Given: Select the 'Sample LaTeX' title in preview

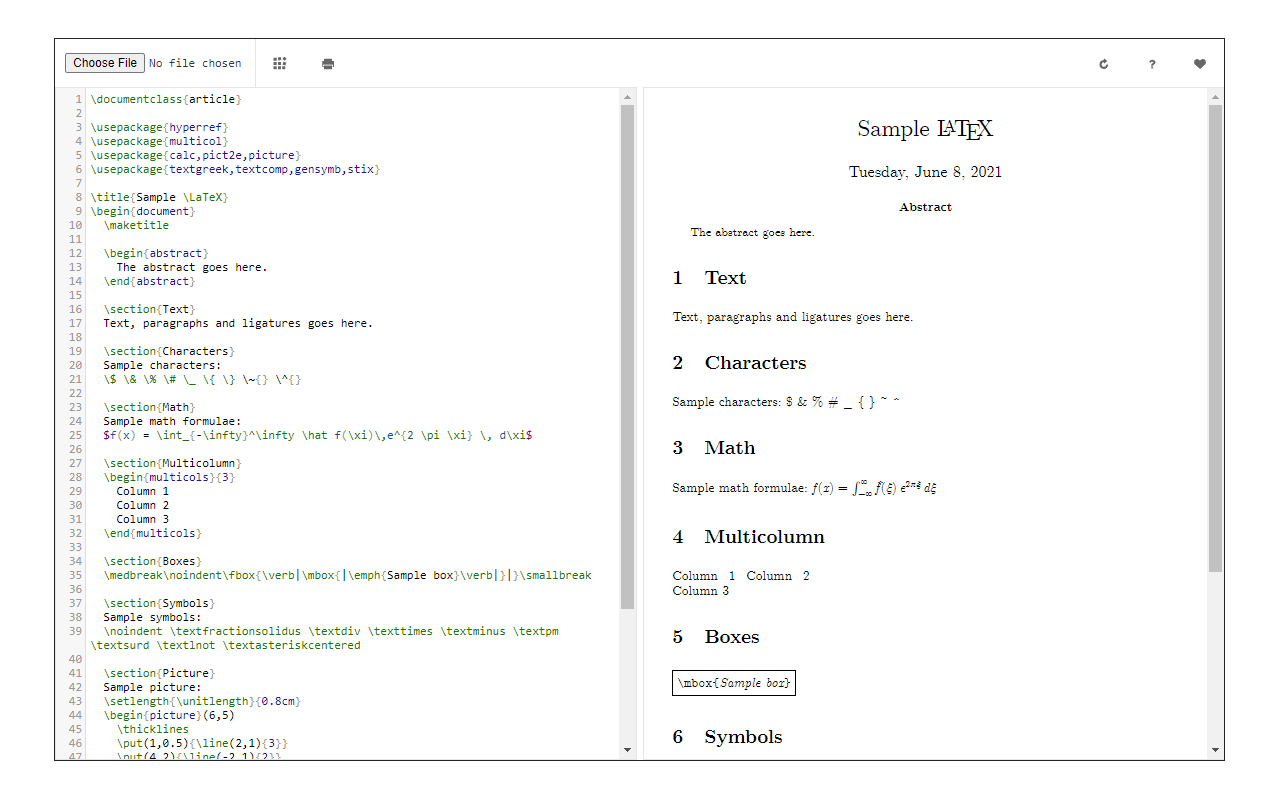Looking at the screenshot, I should point(925,128).
